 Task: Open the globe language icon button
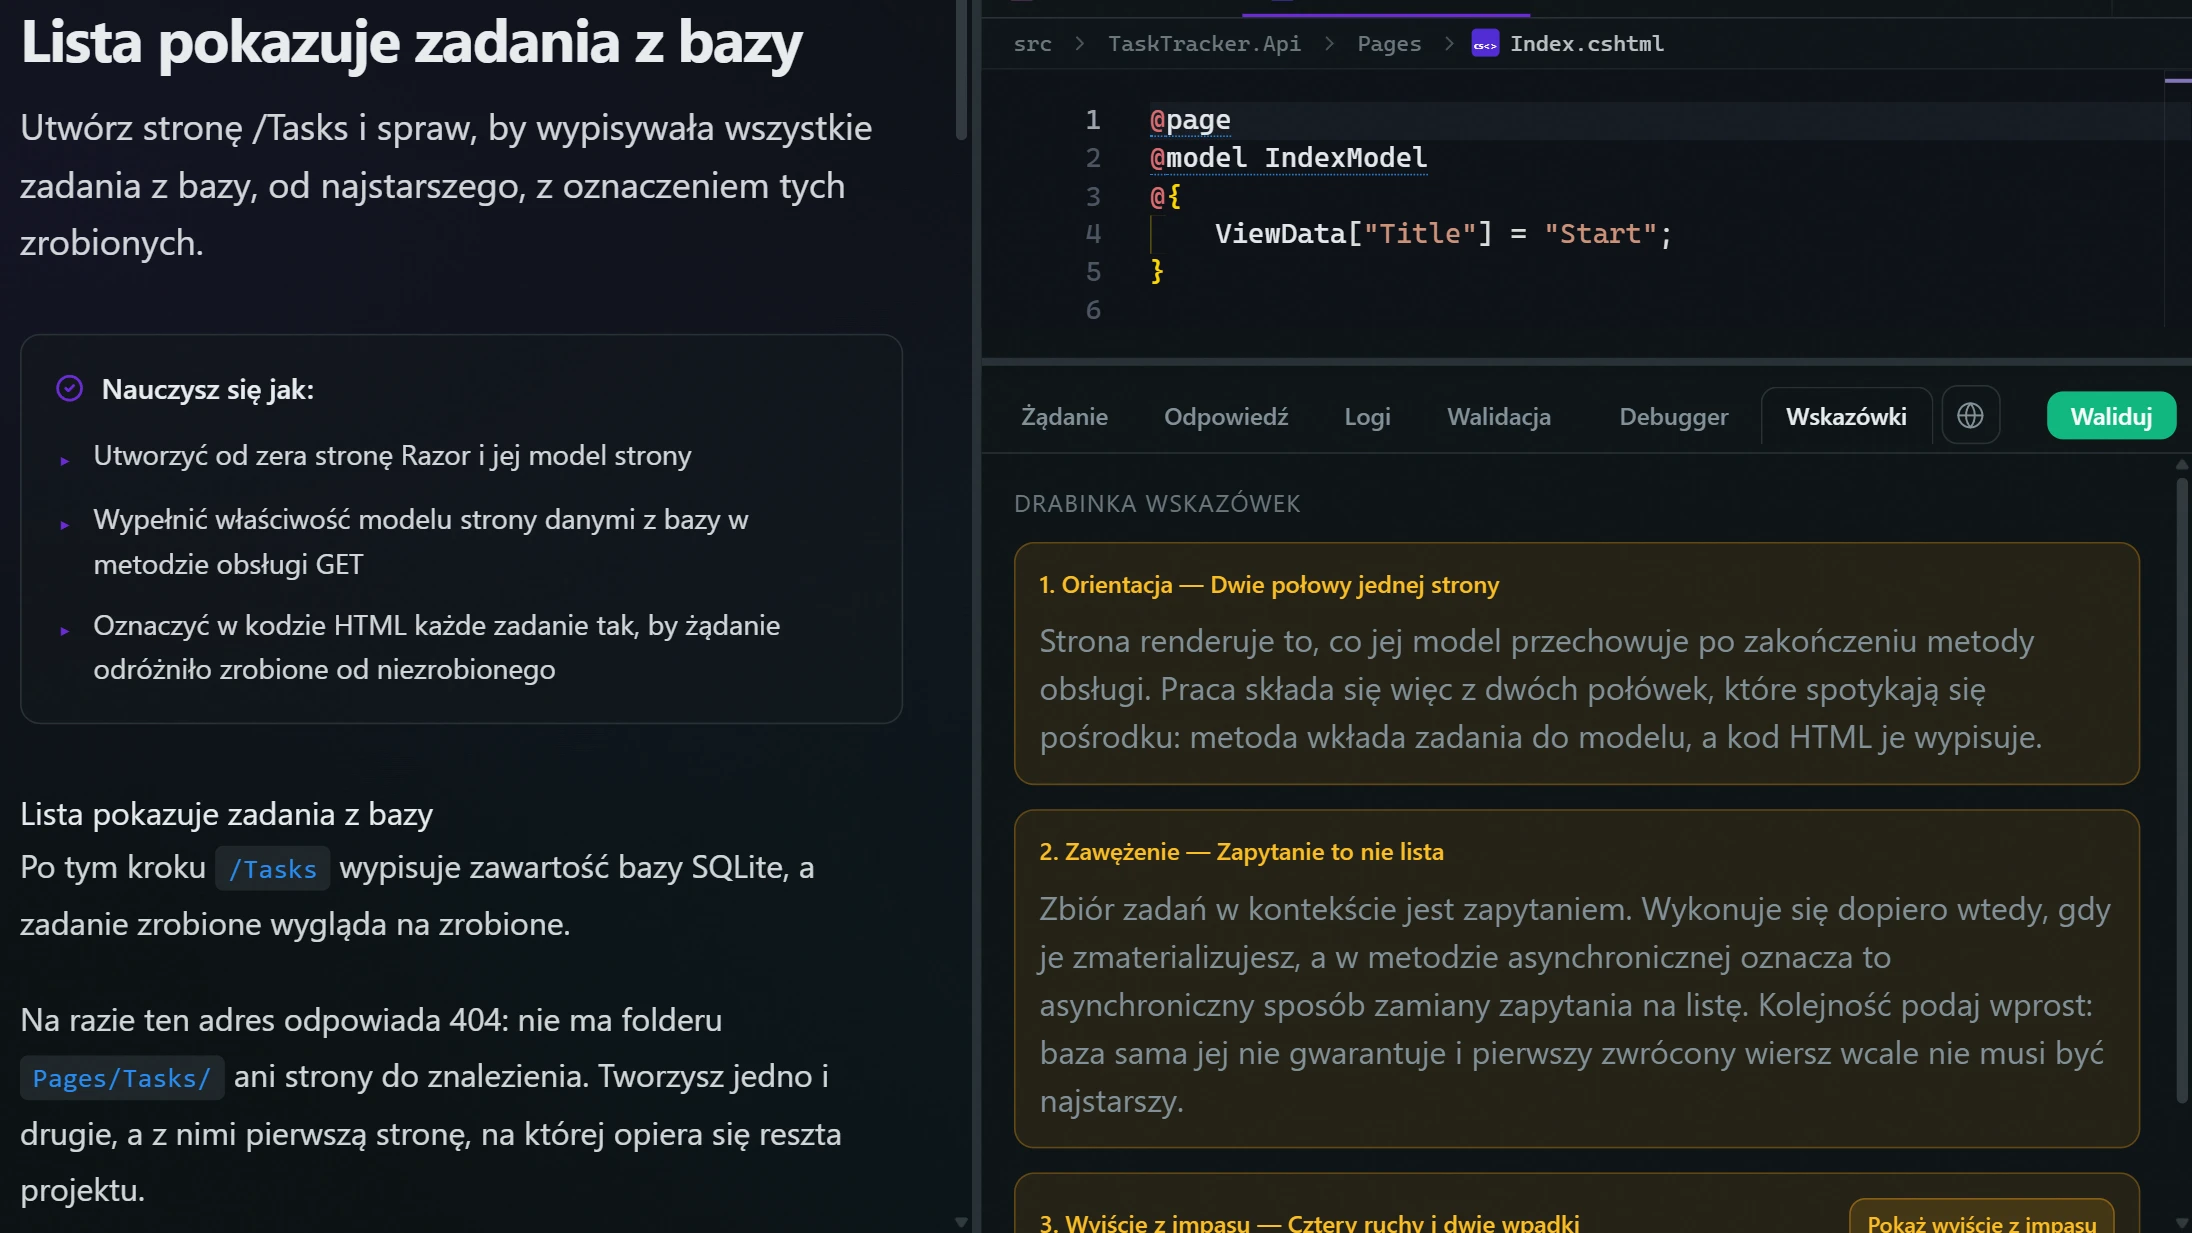click(1970, 415)
